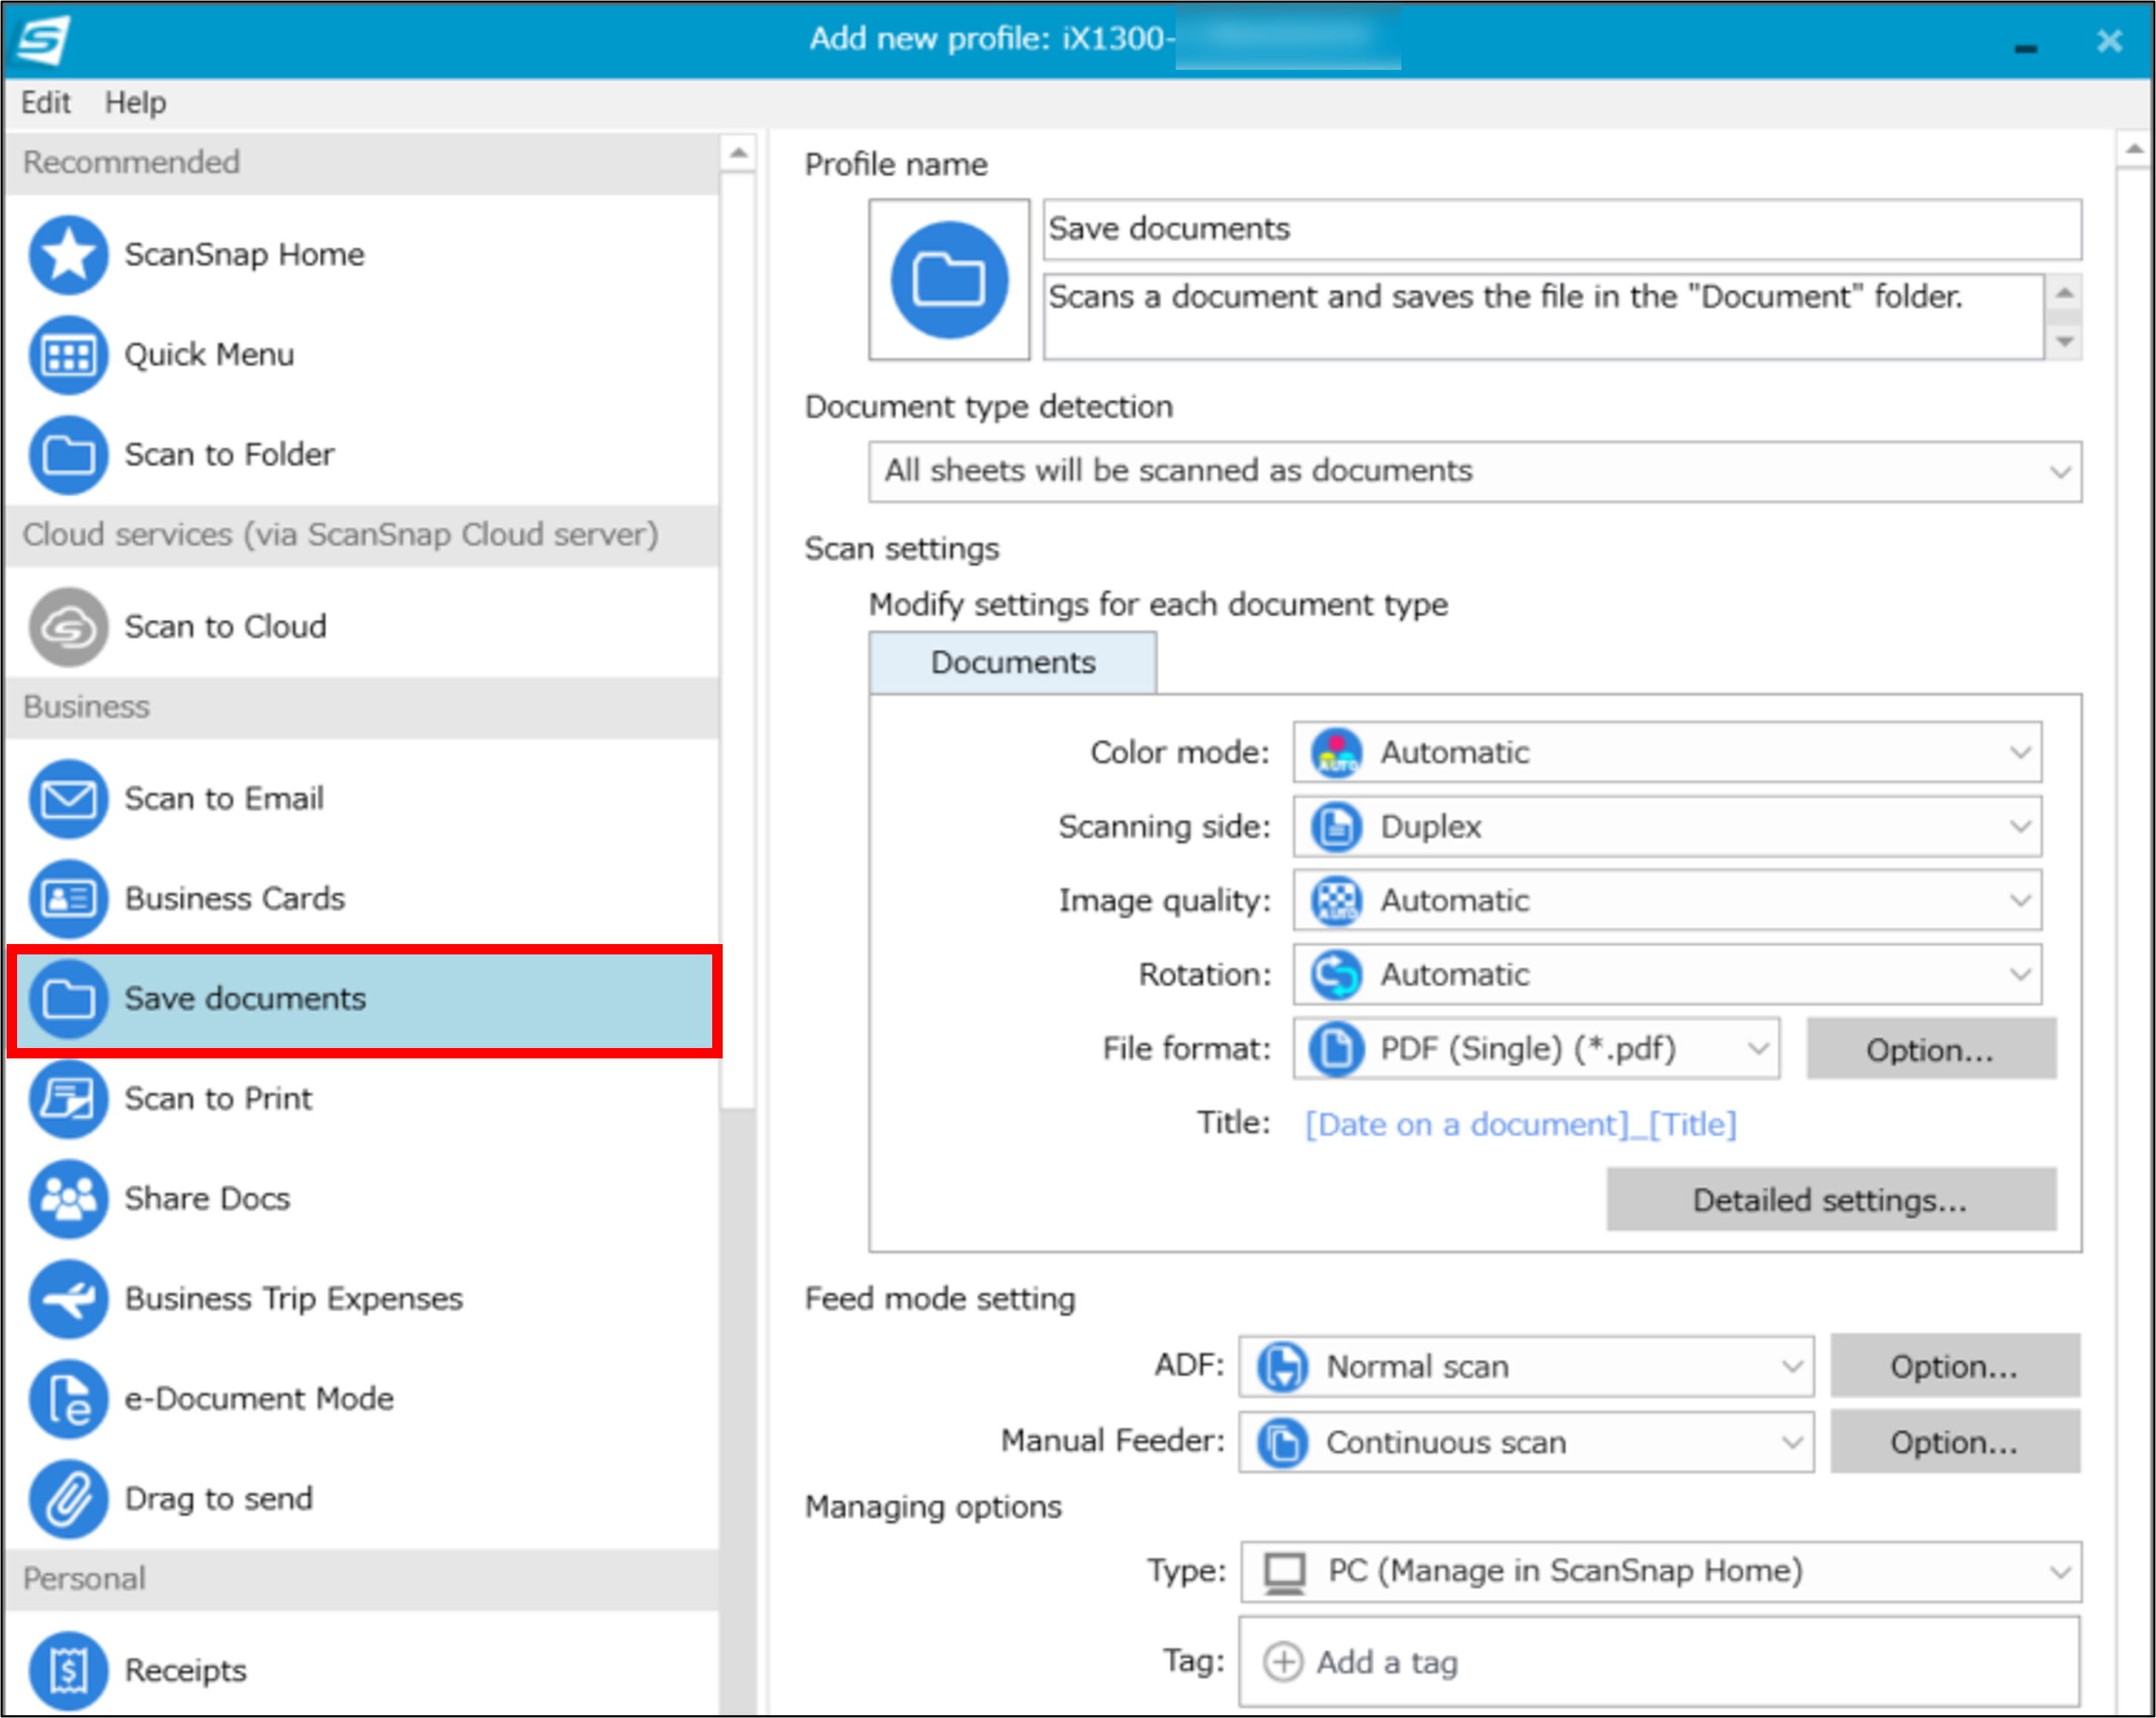2156x1718 pixels.
Task: Expand the Color mode dropdown
Action: [1666, 752]
